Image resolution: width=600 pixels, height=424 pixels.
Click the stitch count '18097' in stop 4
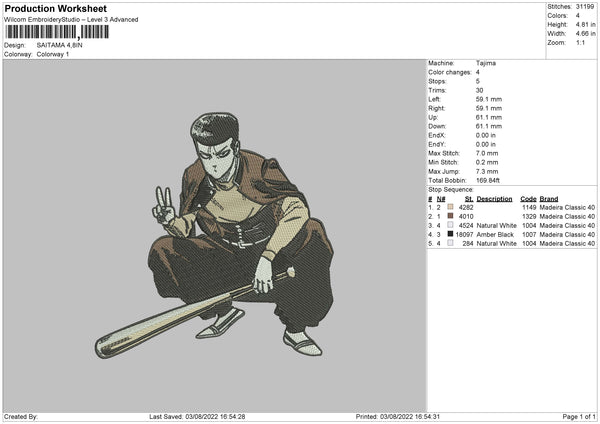[x=465, y=234]
